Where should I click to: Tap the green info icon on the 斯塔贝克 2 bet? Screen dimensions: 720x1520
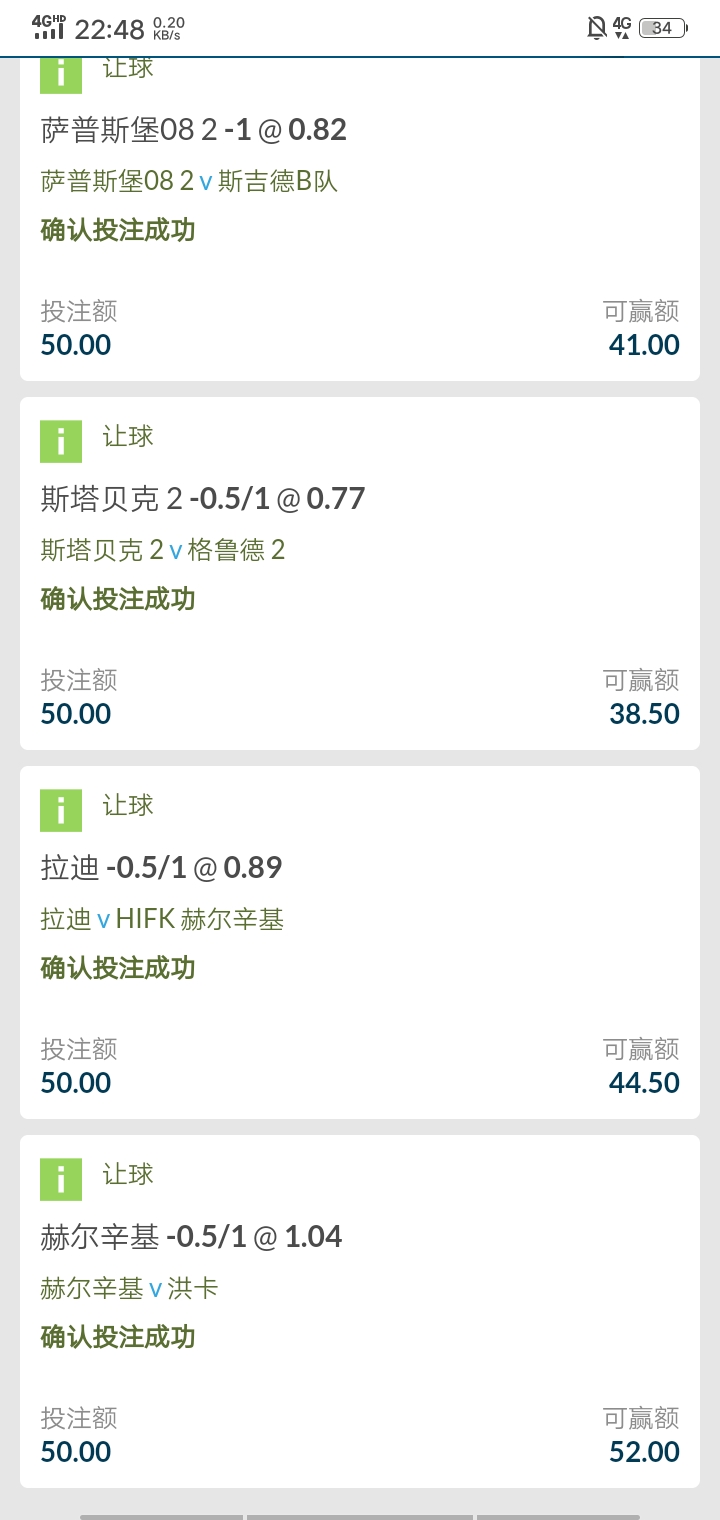61,441
